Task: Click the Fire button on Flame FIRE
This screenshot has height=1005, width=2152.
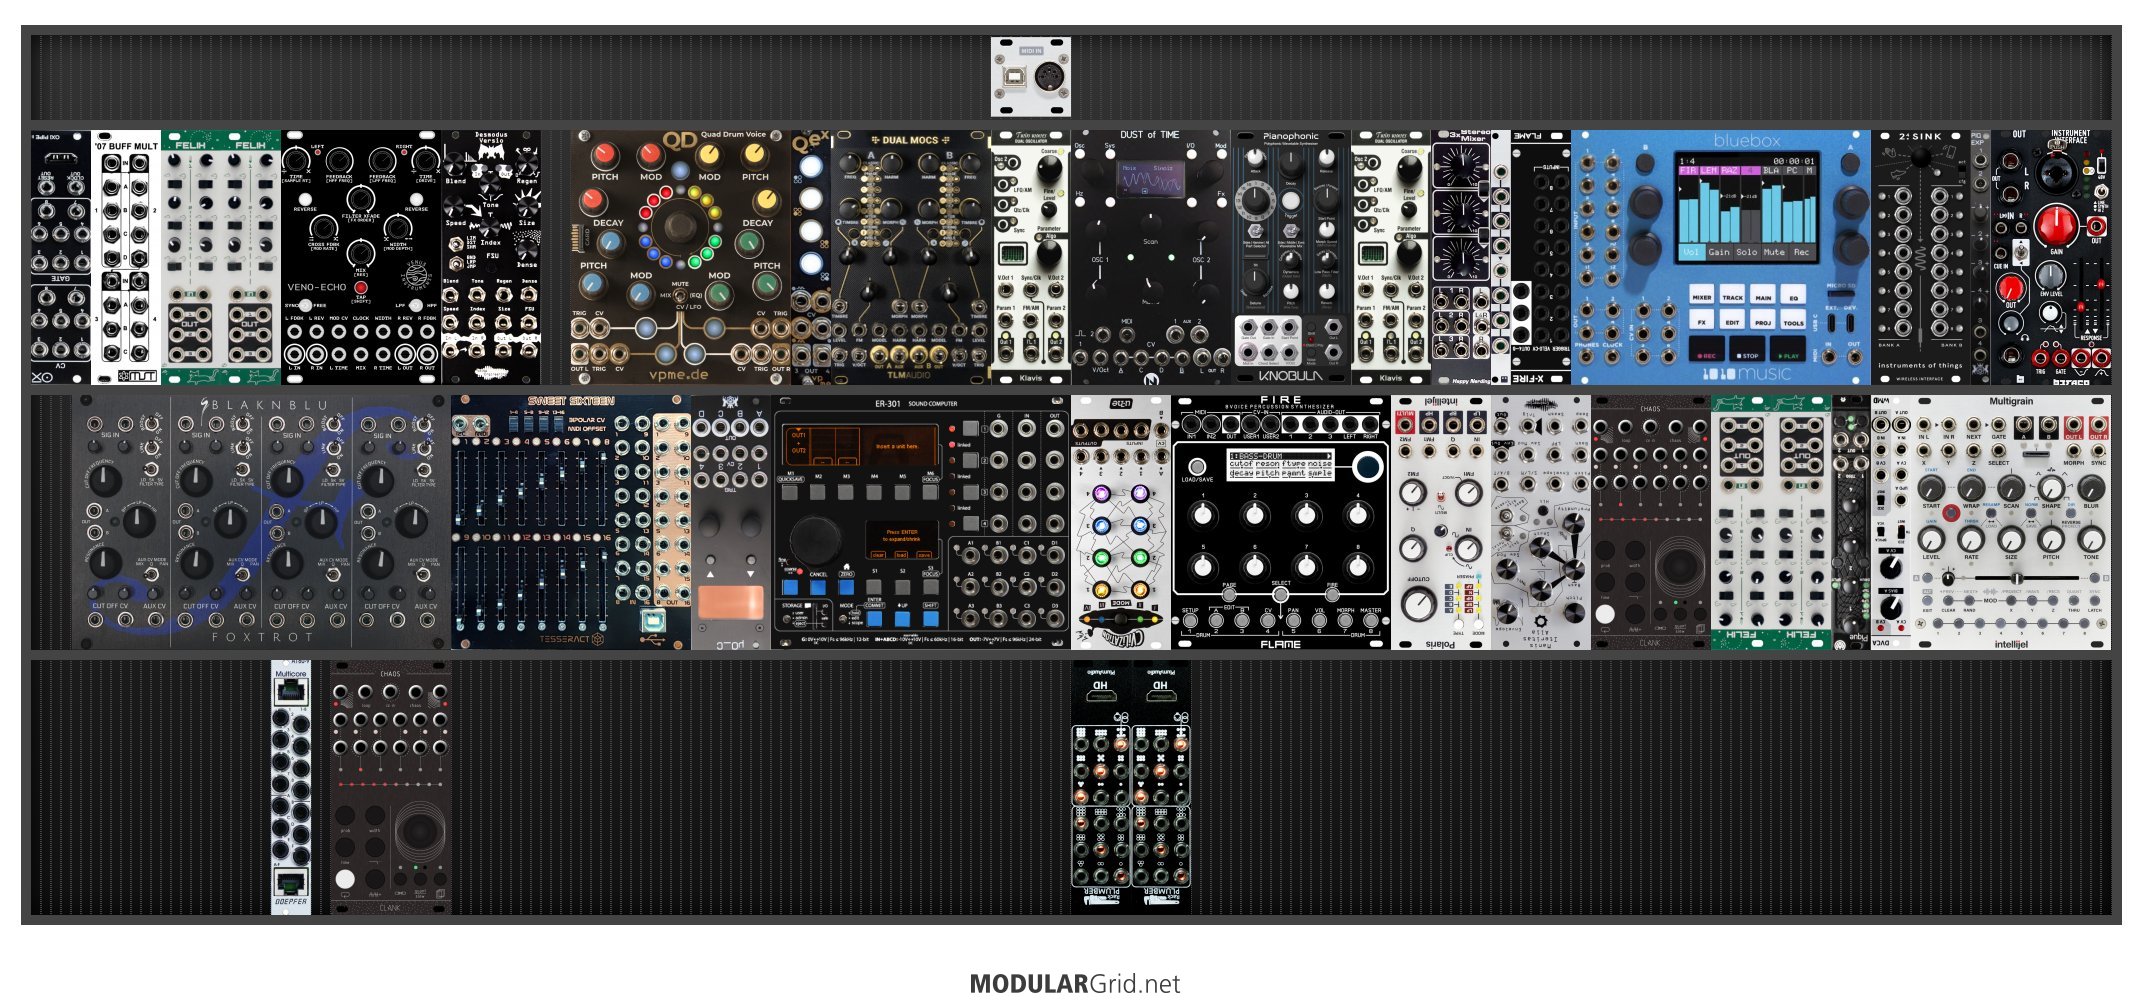Action: pos(1332,594)
